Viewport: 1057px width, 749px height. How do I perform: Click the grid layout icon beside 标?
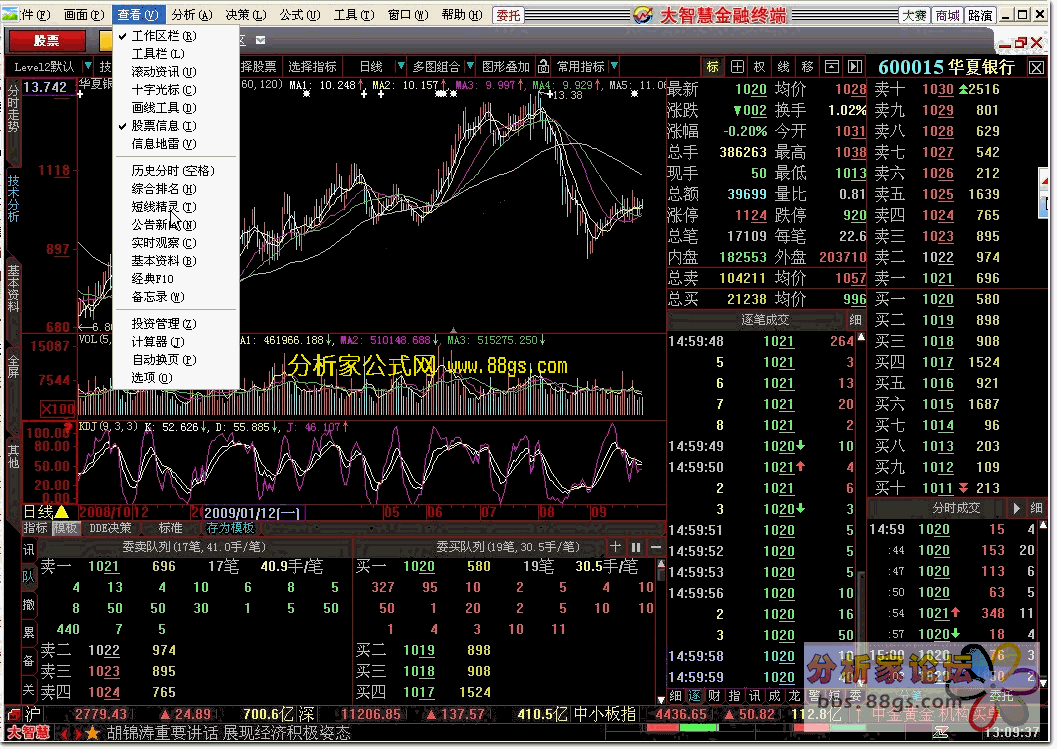click(x=737, y=67)
